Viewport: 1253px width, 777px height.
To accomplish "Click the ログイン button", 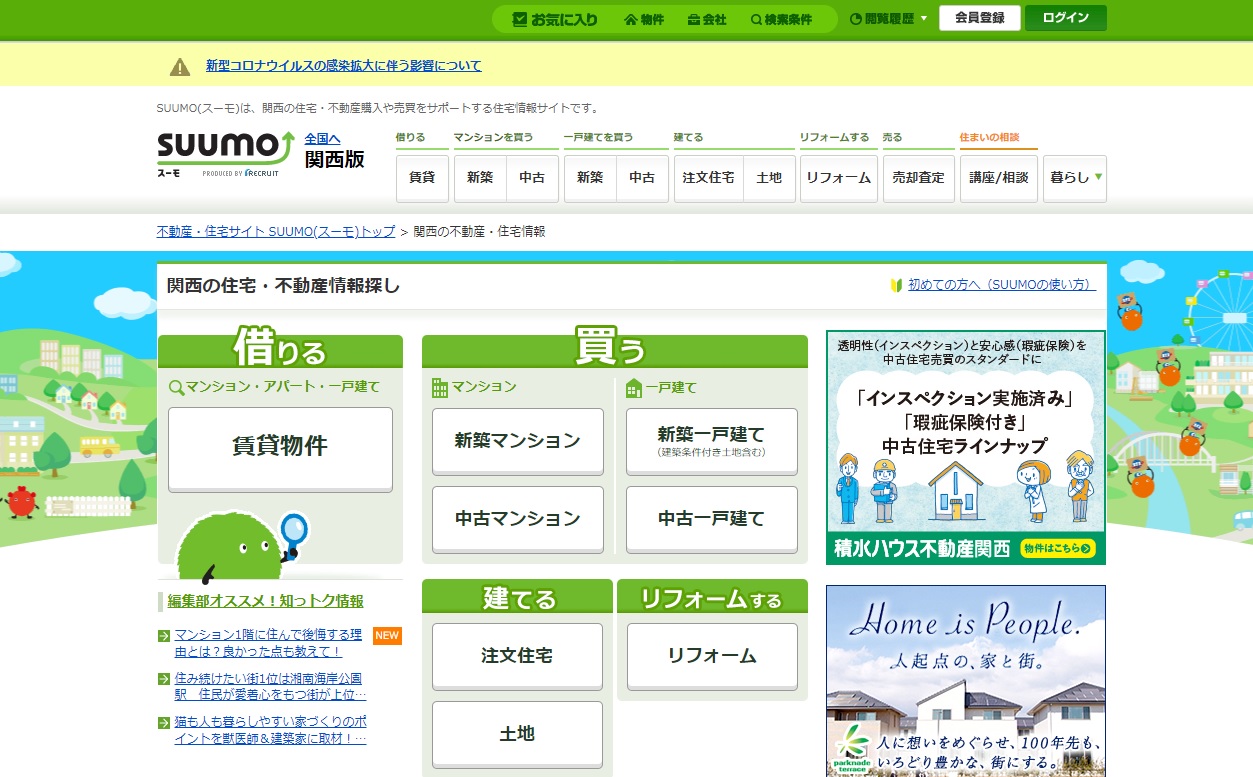I will coord(1066,18).
